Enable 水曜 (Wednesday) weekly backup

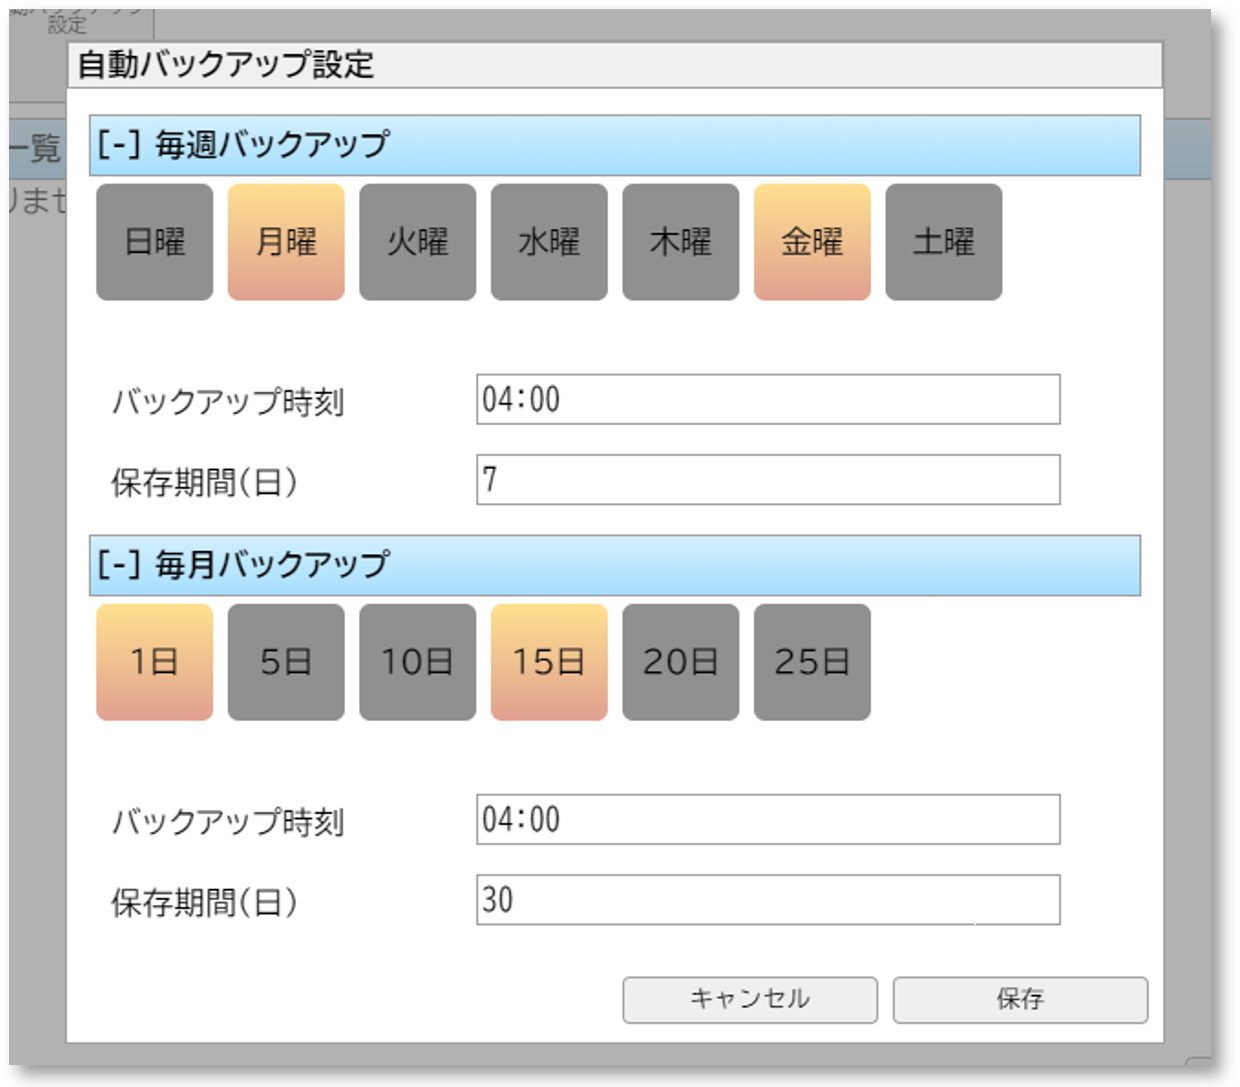549,241
